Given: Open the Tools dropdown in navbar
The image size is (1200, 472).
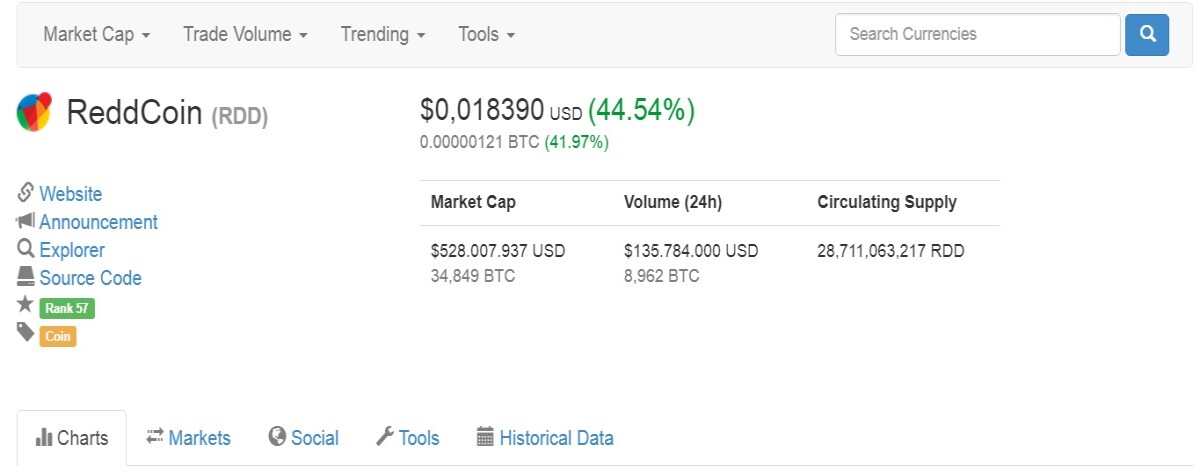Looking at the screenshot, I should (487, 34).
